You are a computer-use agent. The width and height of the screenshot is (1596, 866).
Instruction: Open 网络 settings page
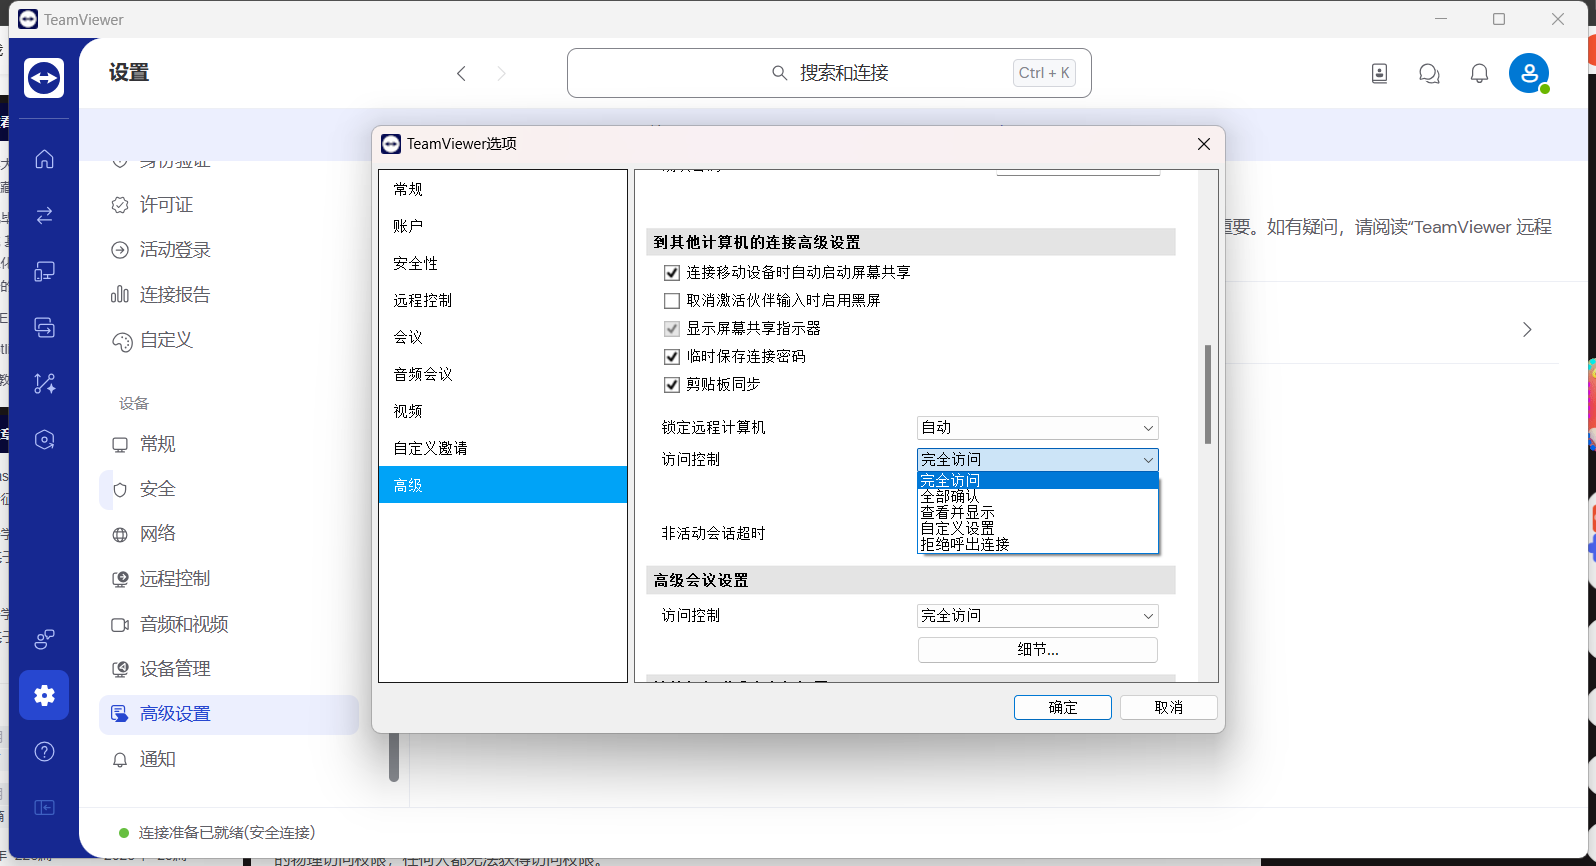pyautogui.click(x=229, y=534)
